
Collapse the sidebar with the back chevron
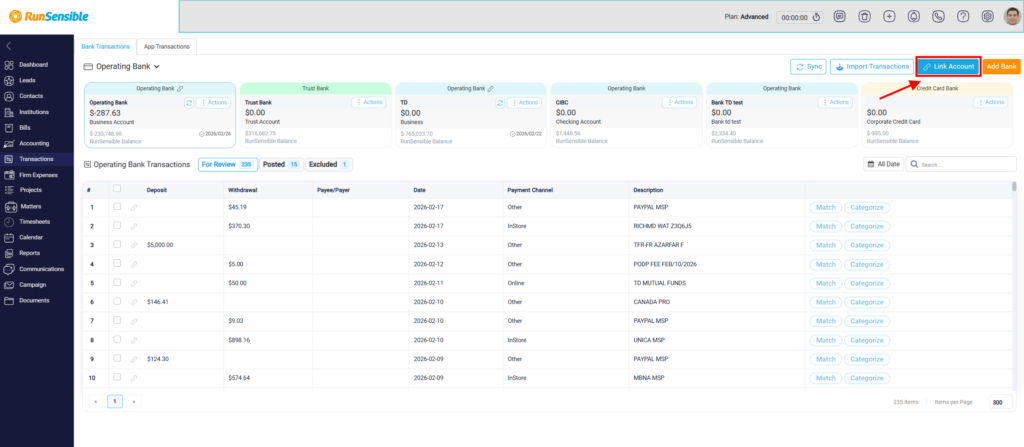[x=8, y=46]
